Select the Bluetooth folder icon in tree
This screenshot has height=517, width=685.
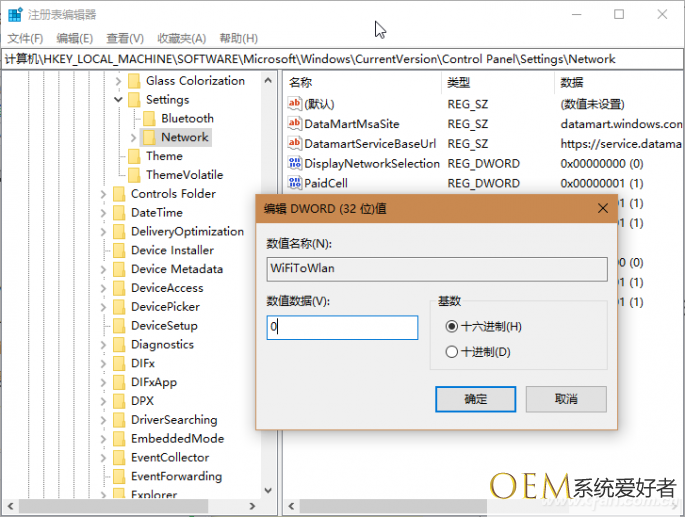coord(149,119)
